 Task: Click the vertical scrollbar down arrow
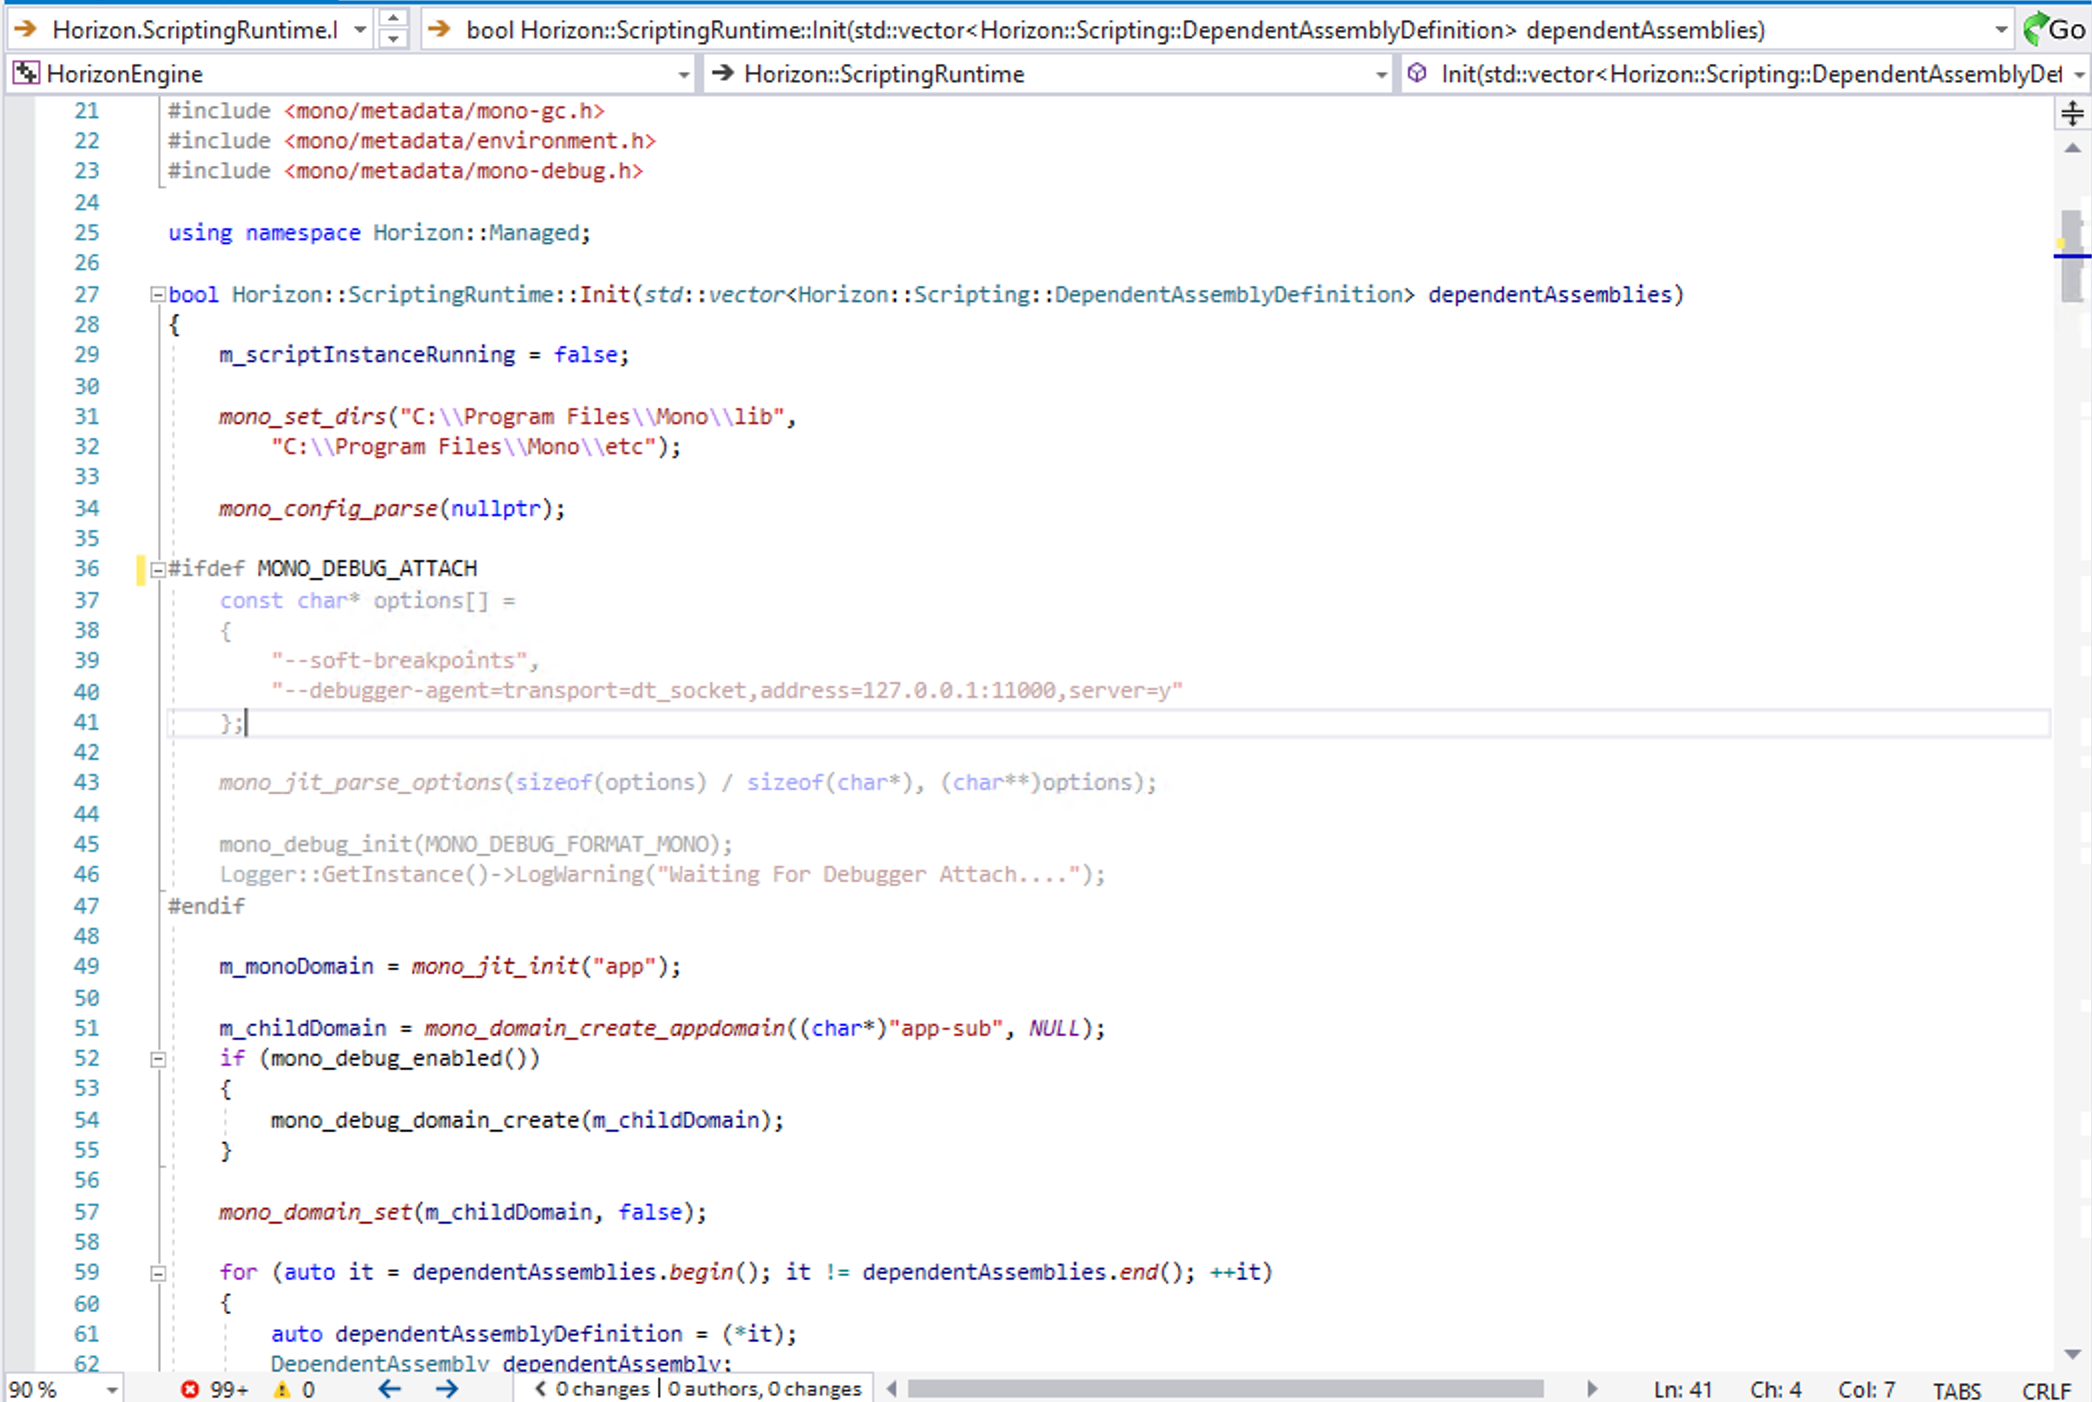(x=2071, y=1354)
